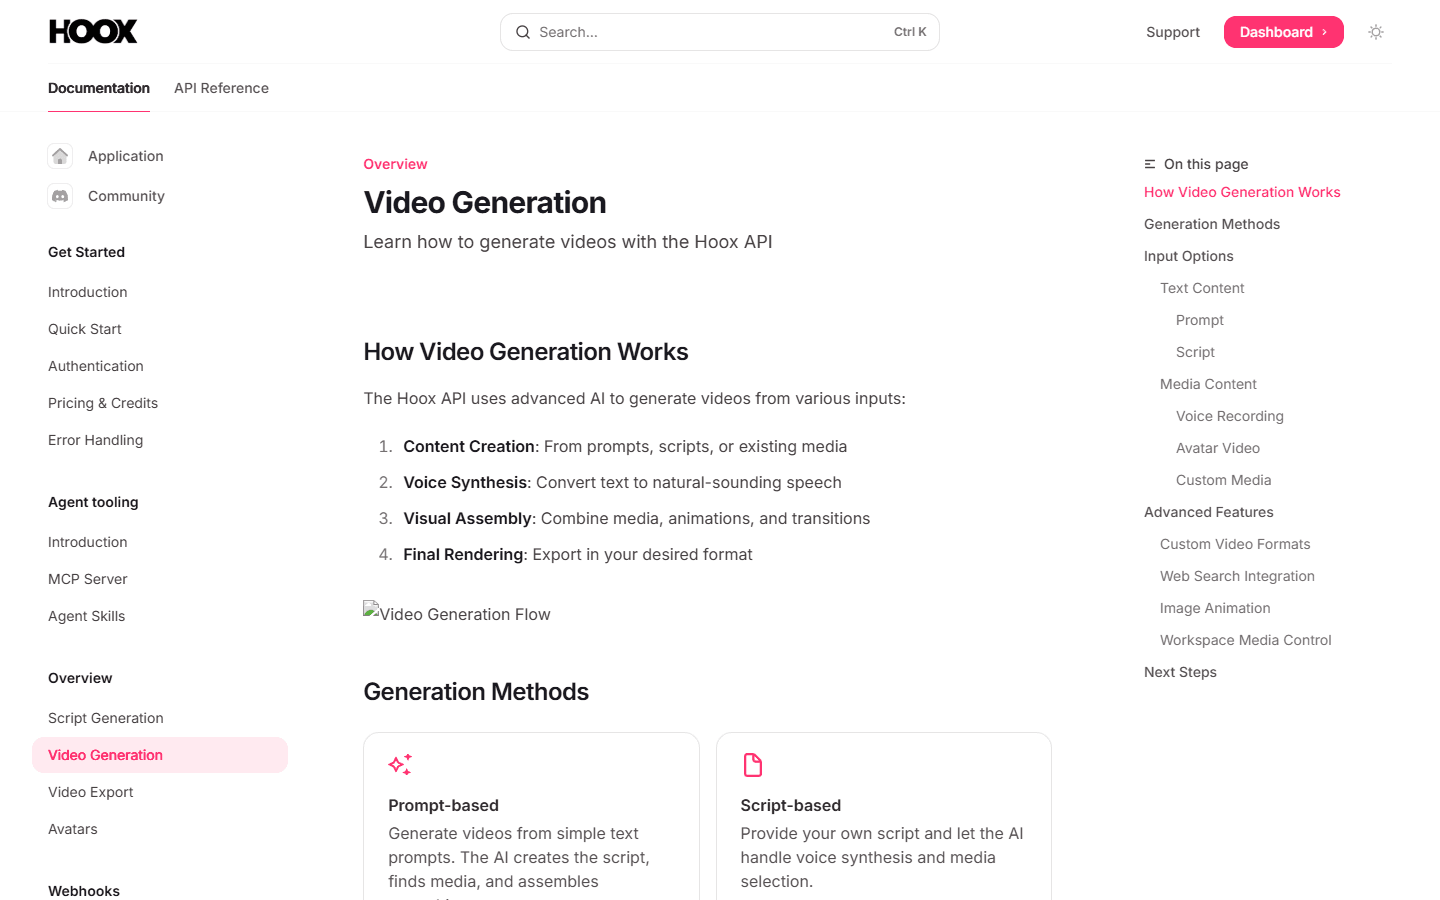Open the Dashboard button
The width and height of the screenshot is (1440, 900).
point(1284,32)
